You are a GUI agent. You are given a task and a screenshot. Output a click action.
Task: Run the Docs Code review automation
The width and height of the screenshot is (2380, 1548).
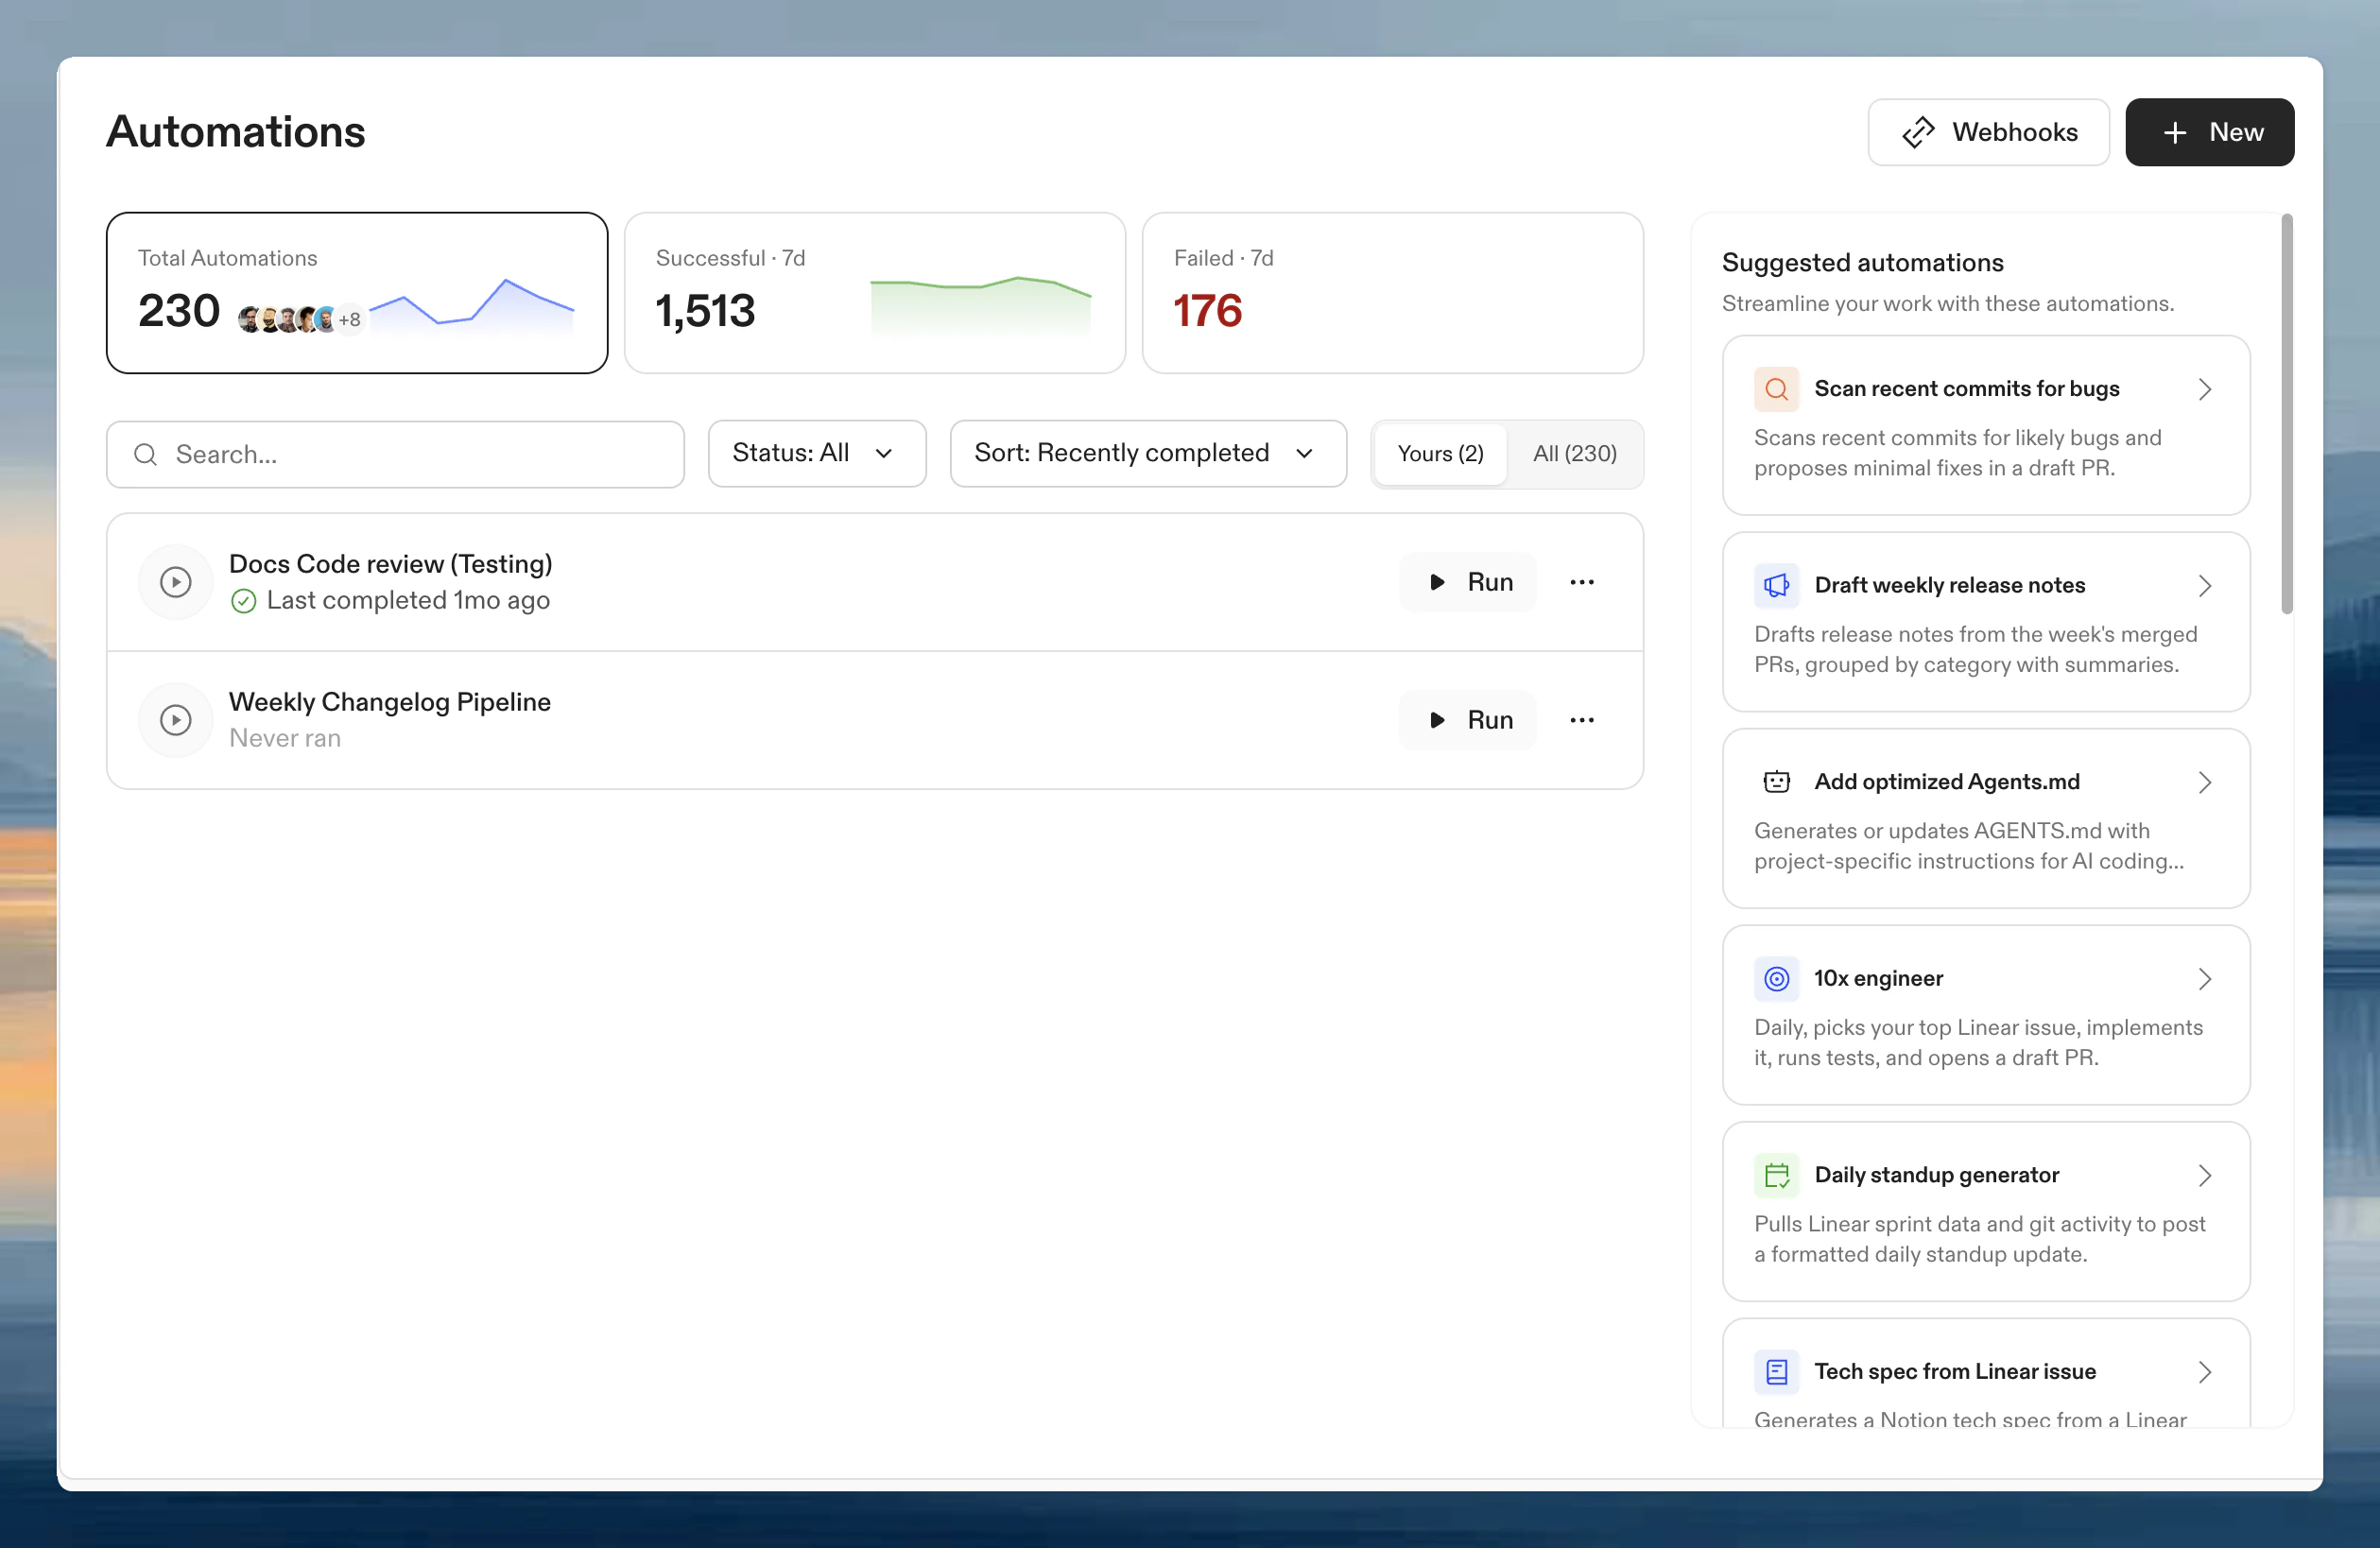1468,581
